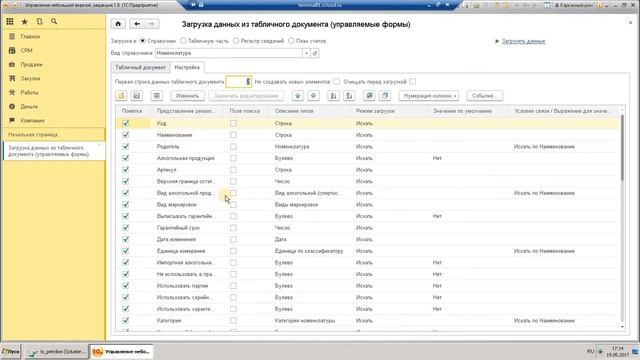This screenshot has height=360, width=640.
Task: Click the table layout icon in toolbar
Action: pyautogui.click(x=157, y=96)
